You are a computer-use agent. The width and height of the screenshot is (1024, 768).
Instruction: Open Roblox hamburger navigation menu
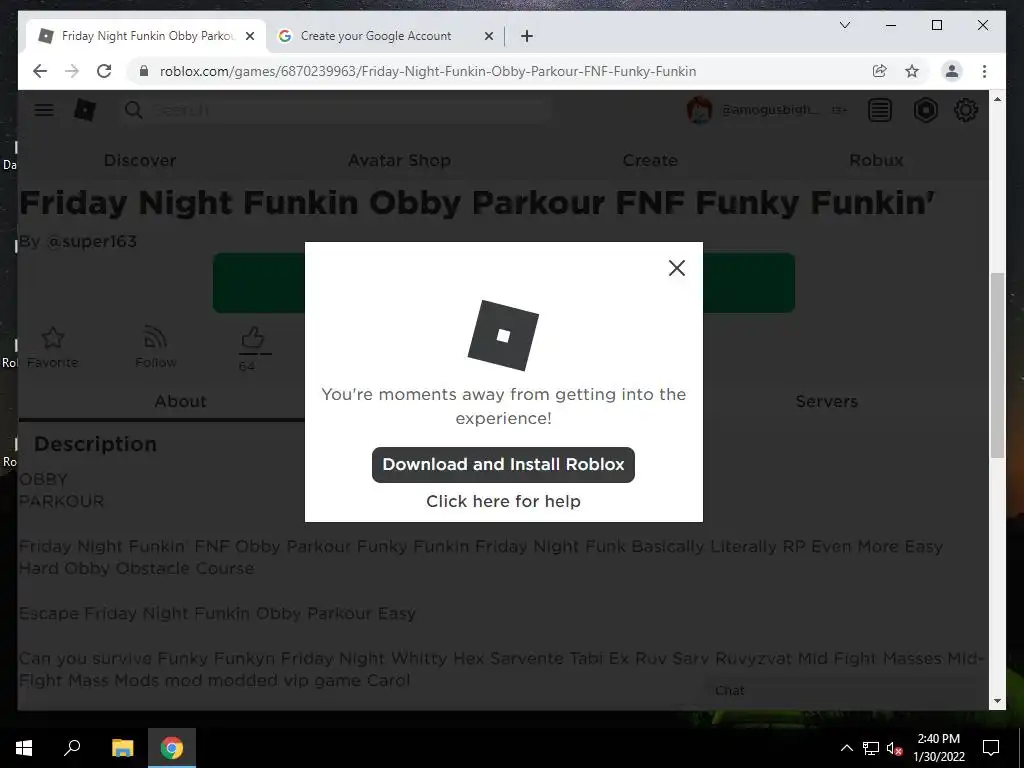click(44, 110)
